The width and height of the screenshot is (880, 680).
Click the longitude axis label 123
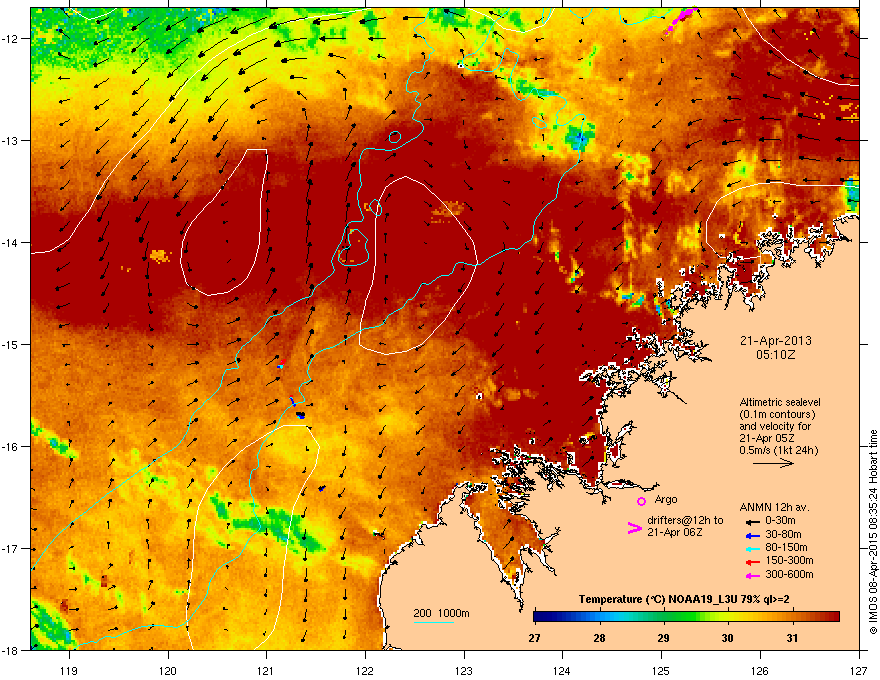(464, 670)
